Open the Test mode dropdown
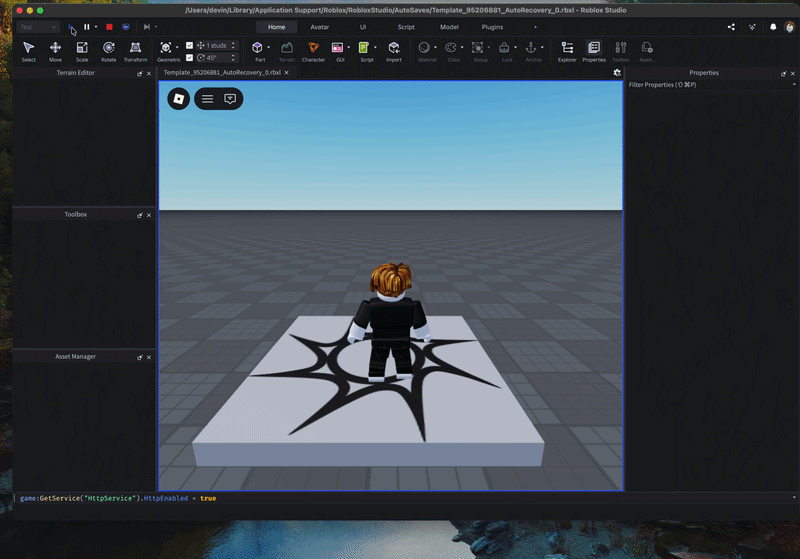800x559 pixels. (x=38, y=27)
